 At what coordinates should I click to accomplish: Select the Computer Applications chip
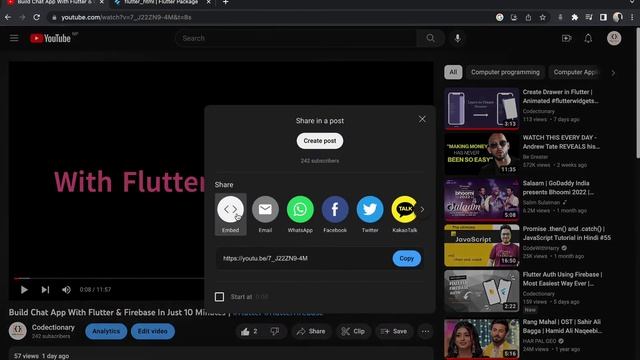coord(575,72)
